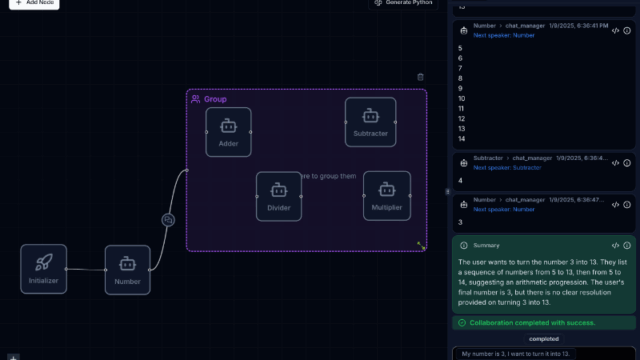Click the Number node right connection handle
Viewport: 640px width, 360px height.
[x=150, y=270]
